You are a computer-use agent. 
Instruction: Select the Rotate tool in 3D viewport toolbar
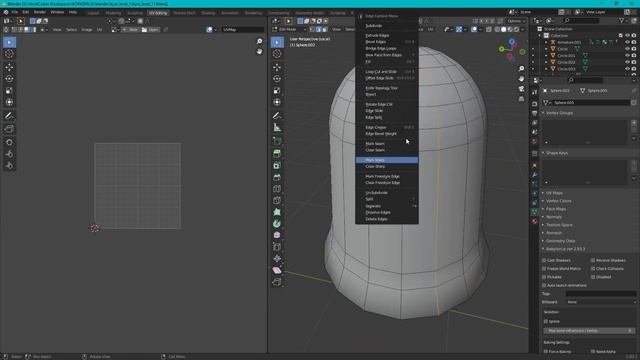(x=277, y=79)
